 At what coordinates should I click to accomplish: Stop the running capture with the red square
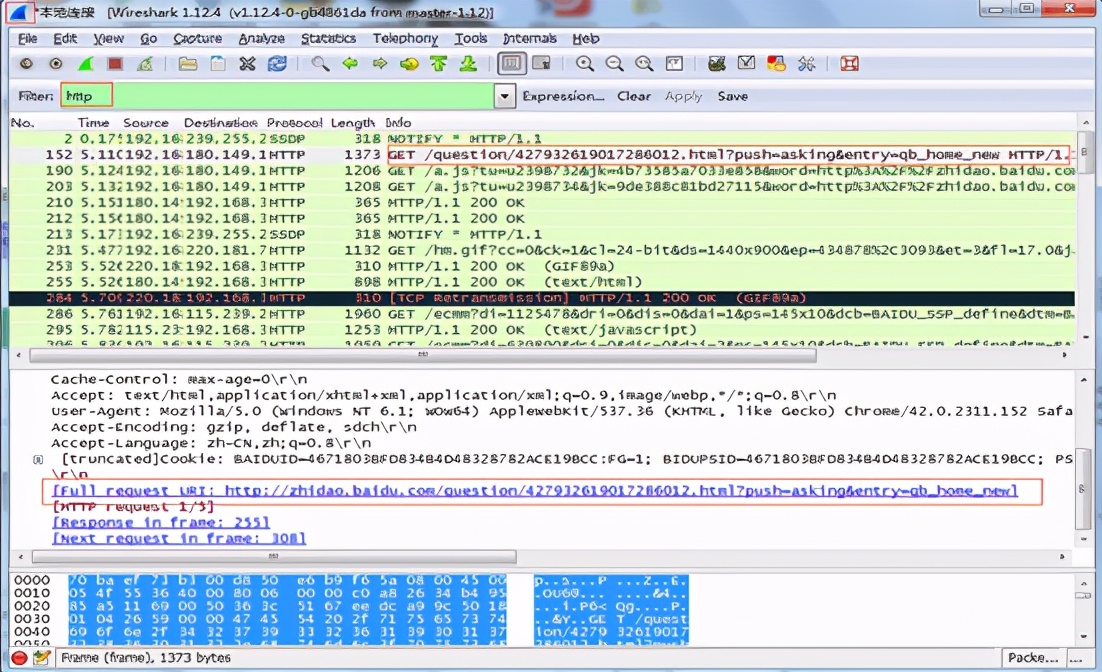tap(115, 64)
